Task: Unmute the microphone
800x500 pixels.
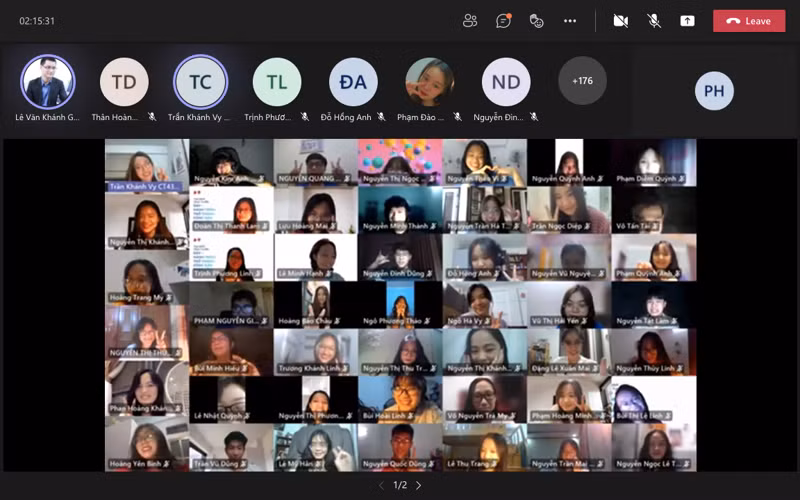Action: click(653, 21)
